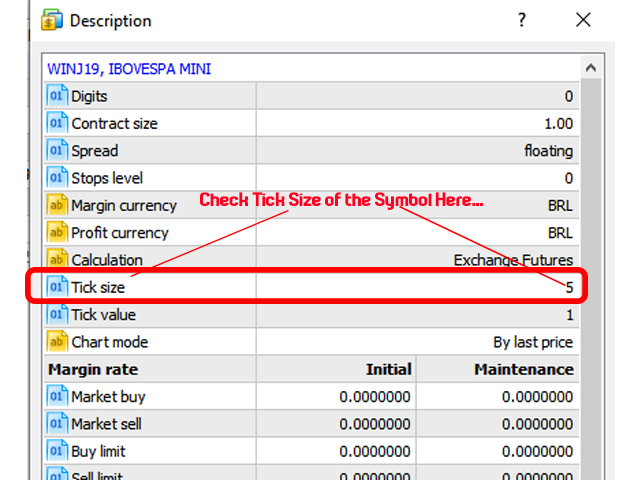The image size is (640, 480).
Task: Click the Margin currency text icon
Action: pos(57,205)
